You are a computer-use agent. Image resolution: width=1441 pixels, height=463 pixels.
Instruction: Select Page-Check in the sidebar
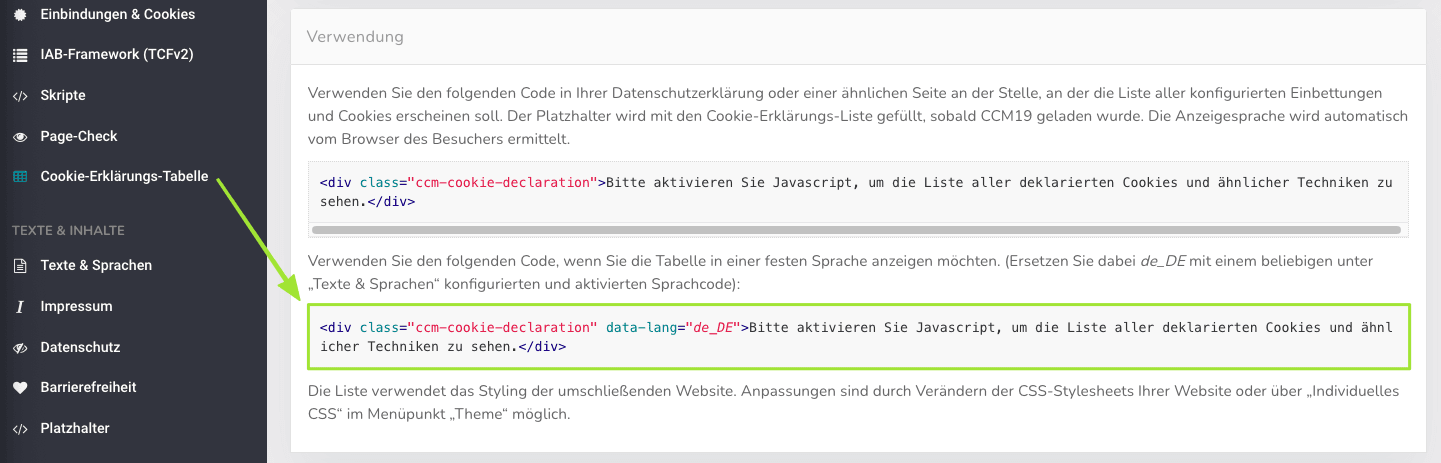coord(79,137)
